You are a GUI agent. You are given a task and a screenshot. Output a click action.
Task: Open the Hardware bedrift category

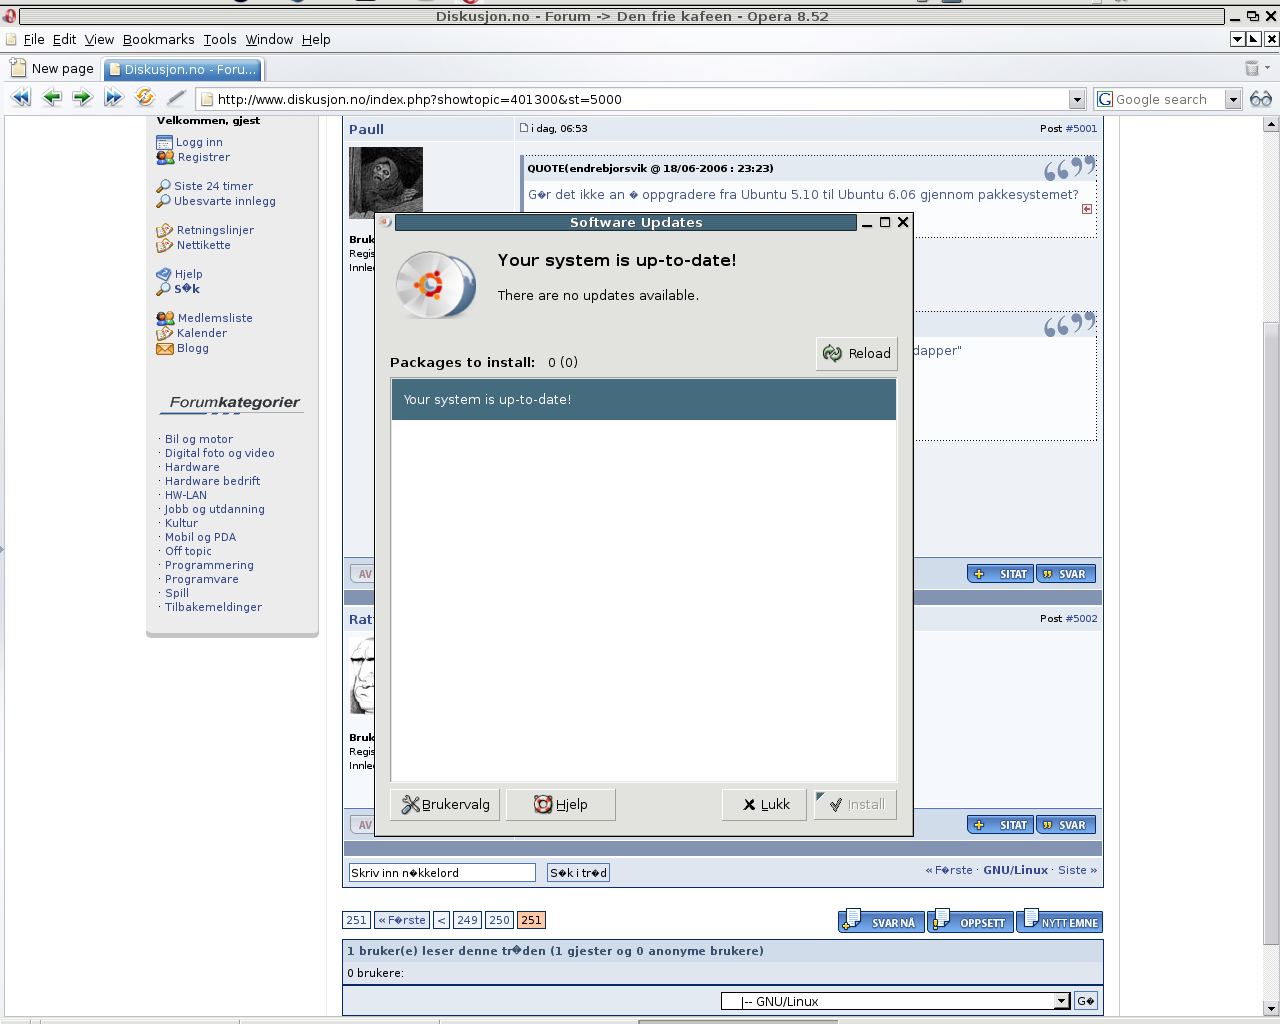point(212,481)
